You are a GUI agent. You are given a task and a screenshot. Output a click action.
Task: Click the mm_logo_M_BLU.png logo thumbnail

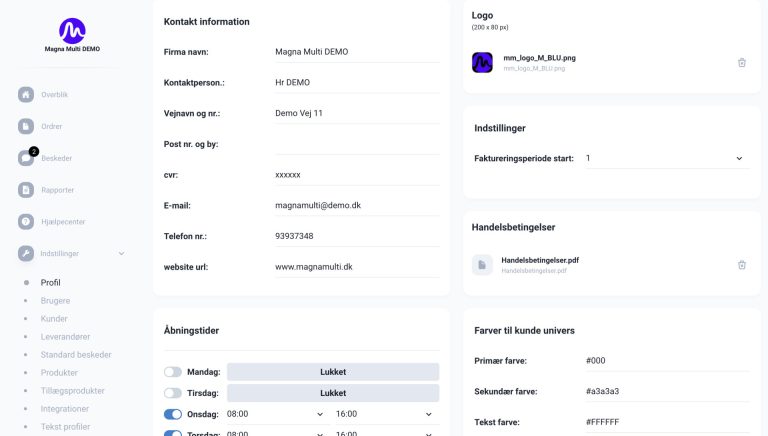tap(482, 63)
